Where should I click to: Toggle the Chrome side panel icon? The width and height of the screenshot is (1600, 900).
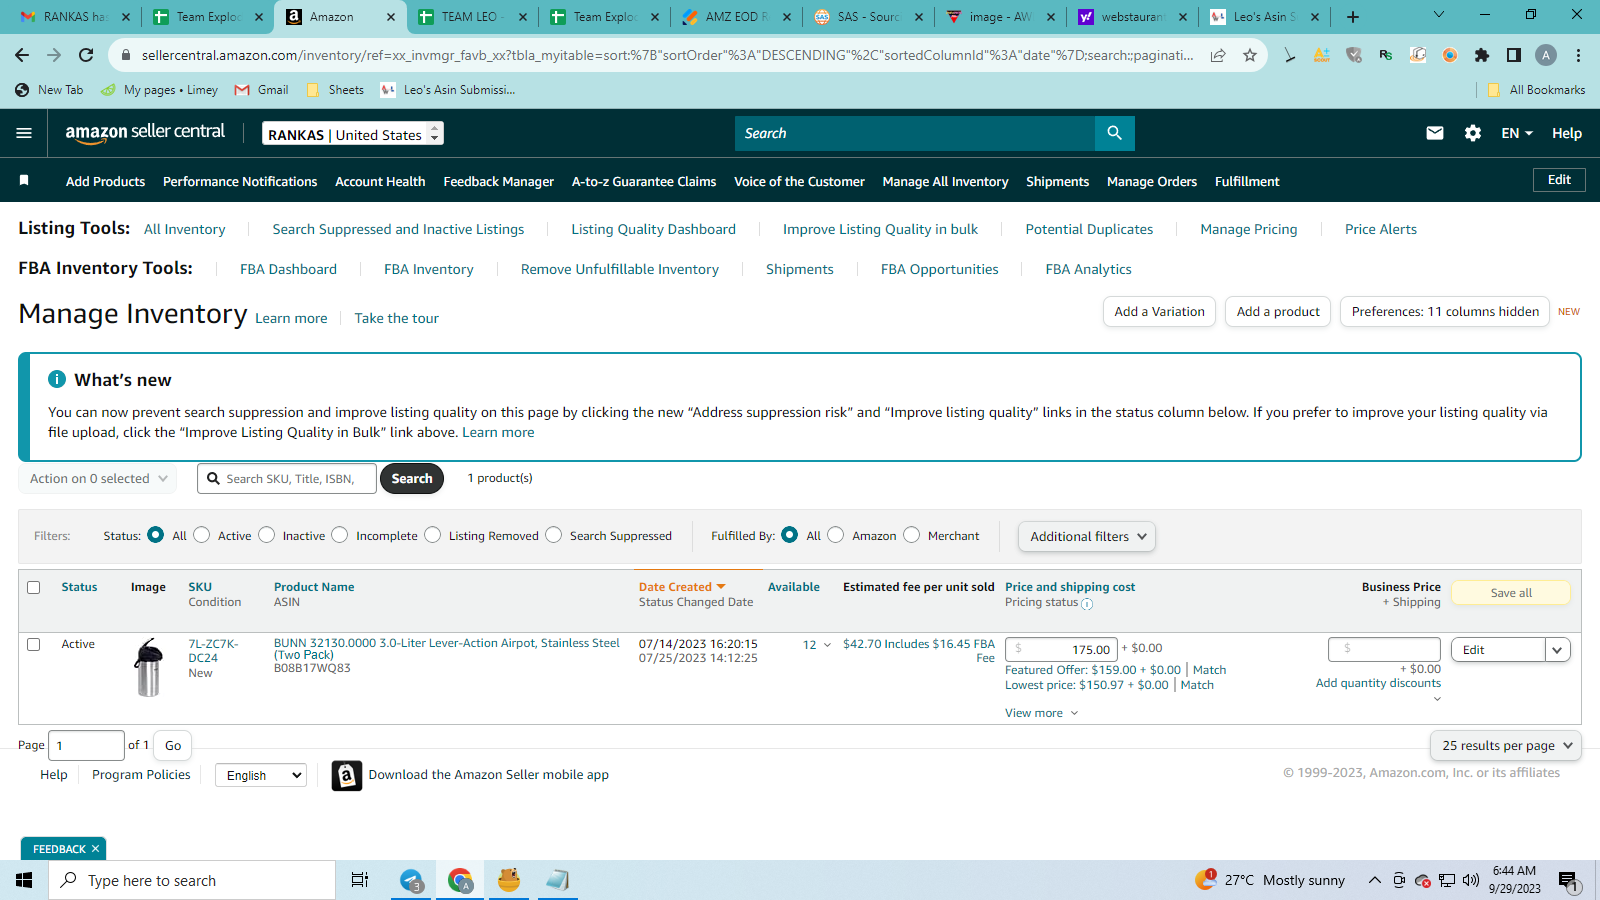coord(1514,55)
